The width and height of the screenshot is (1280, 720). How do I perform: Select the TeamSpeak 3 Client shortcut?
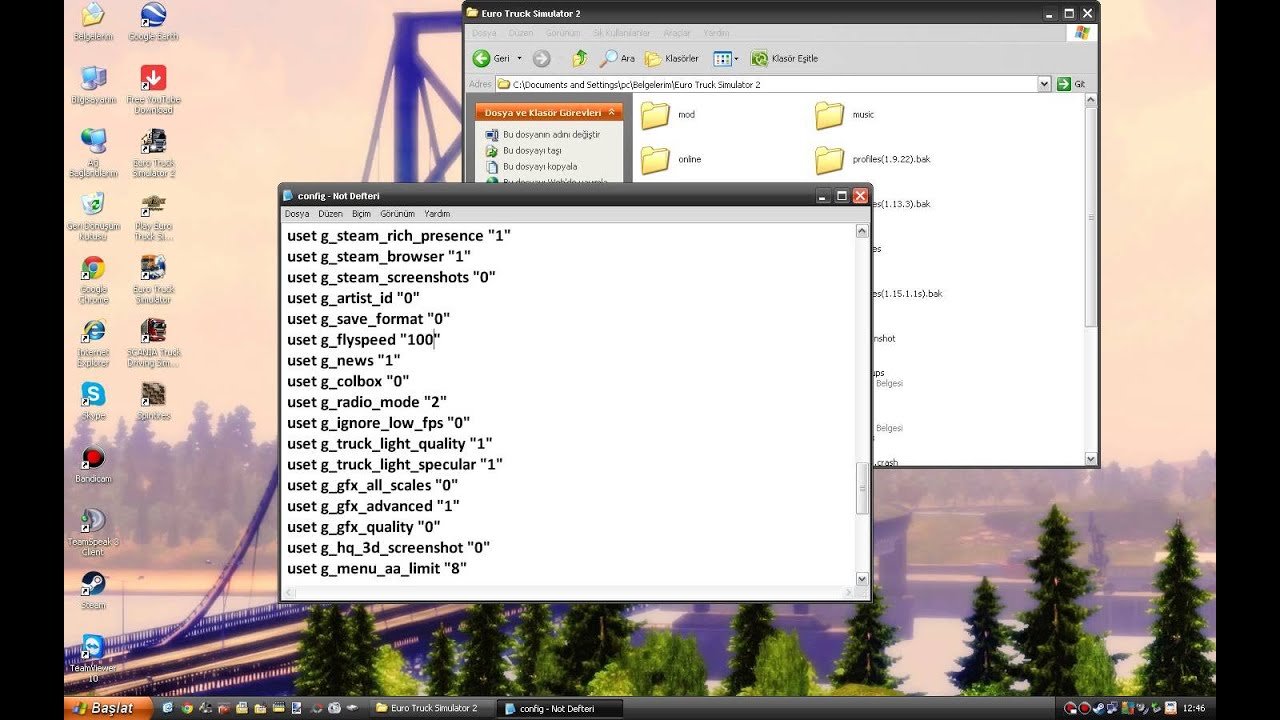pyautogui.click(x=93, y=532)
